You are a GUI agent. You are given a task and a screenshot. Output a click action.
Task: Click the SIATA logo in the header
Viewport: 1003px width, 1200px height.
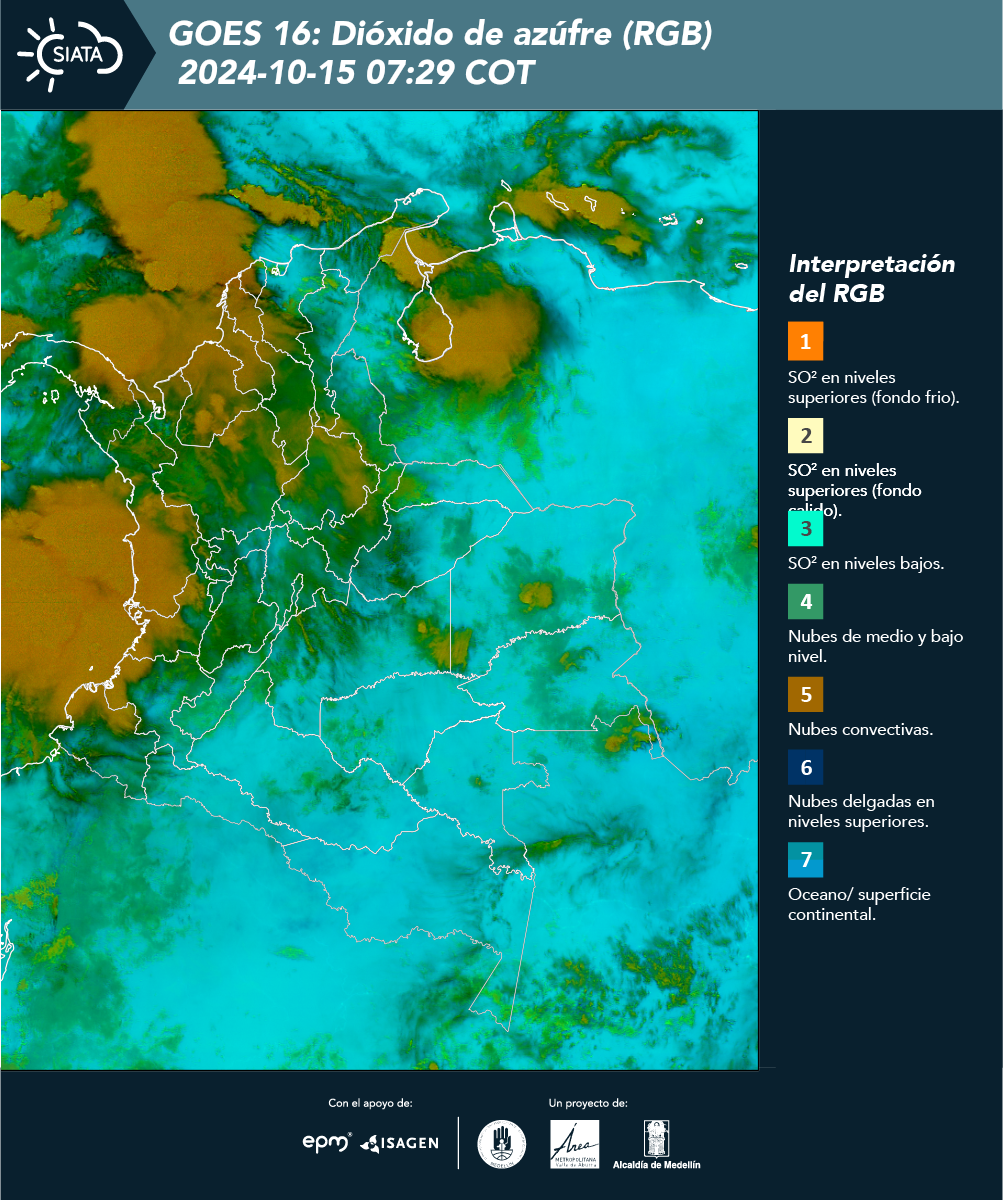click(70, 53)
